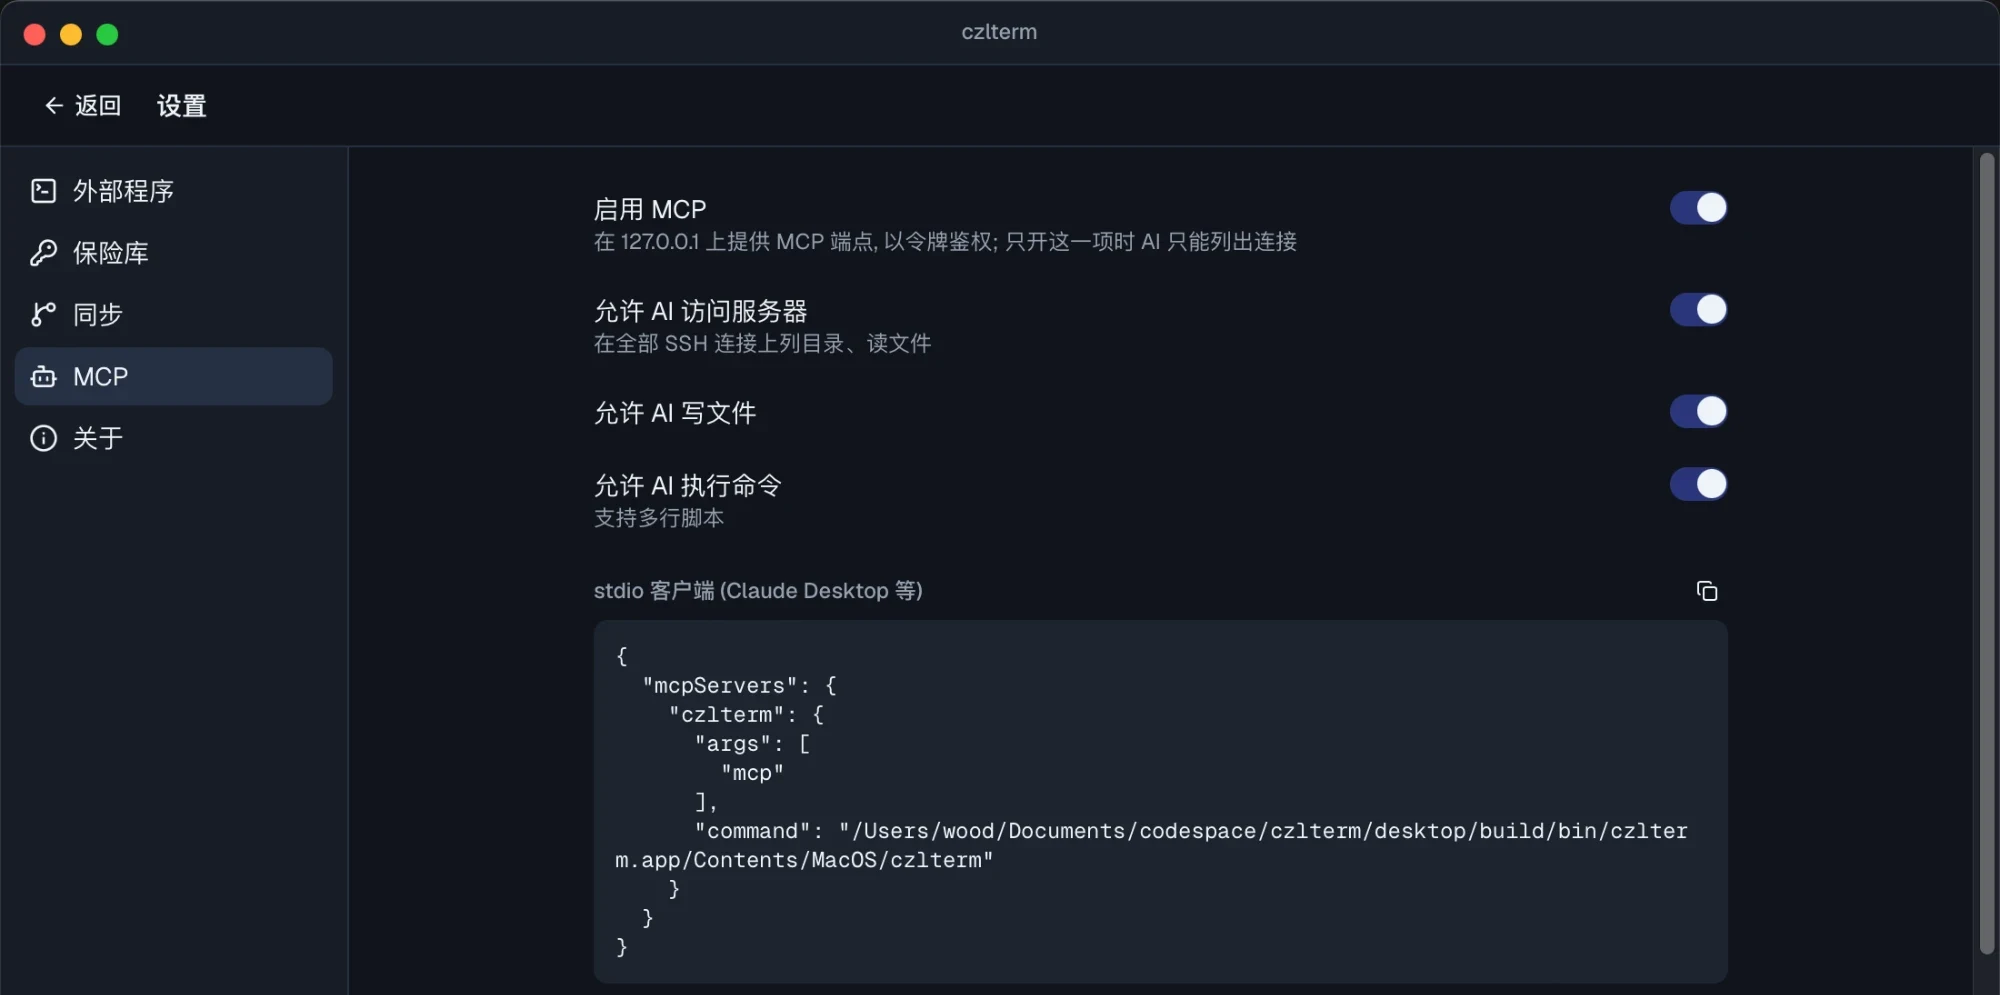Click the 允许 AI 执行命令 label

(688, 486)
